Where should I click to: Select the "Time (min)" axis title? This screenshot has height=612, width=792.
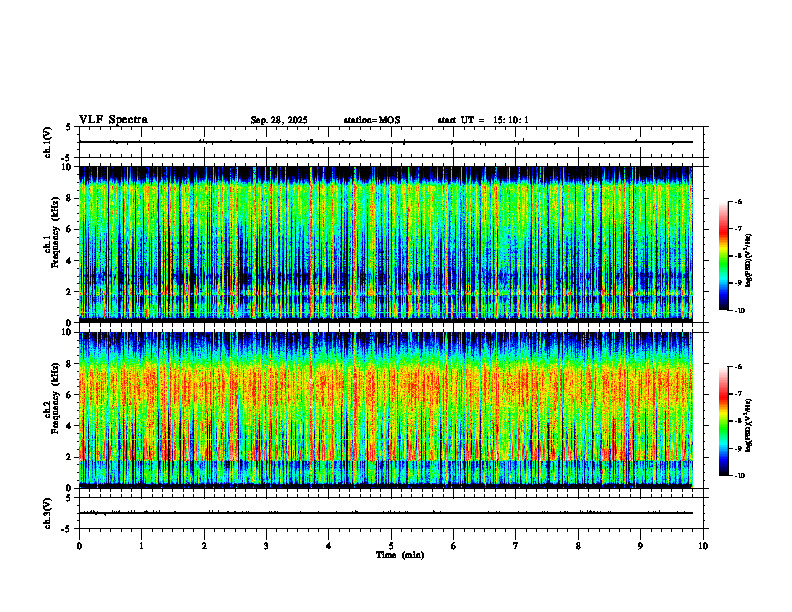coord(400,555)
